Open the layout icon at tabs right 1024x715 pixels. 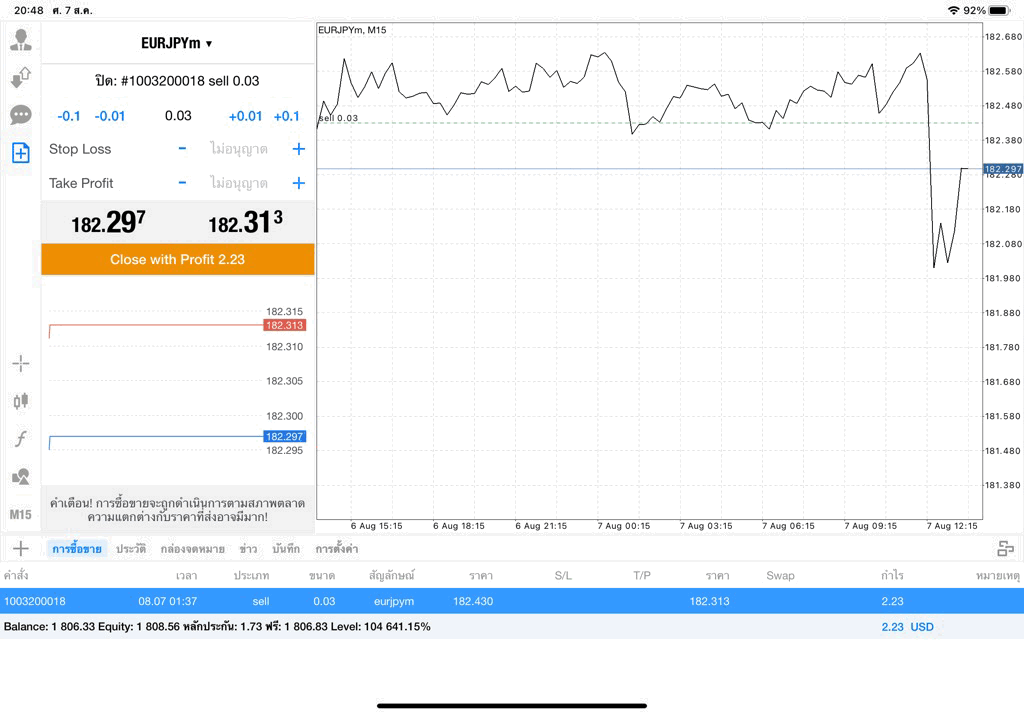coord(1005,549)
